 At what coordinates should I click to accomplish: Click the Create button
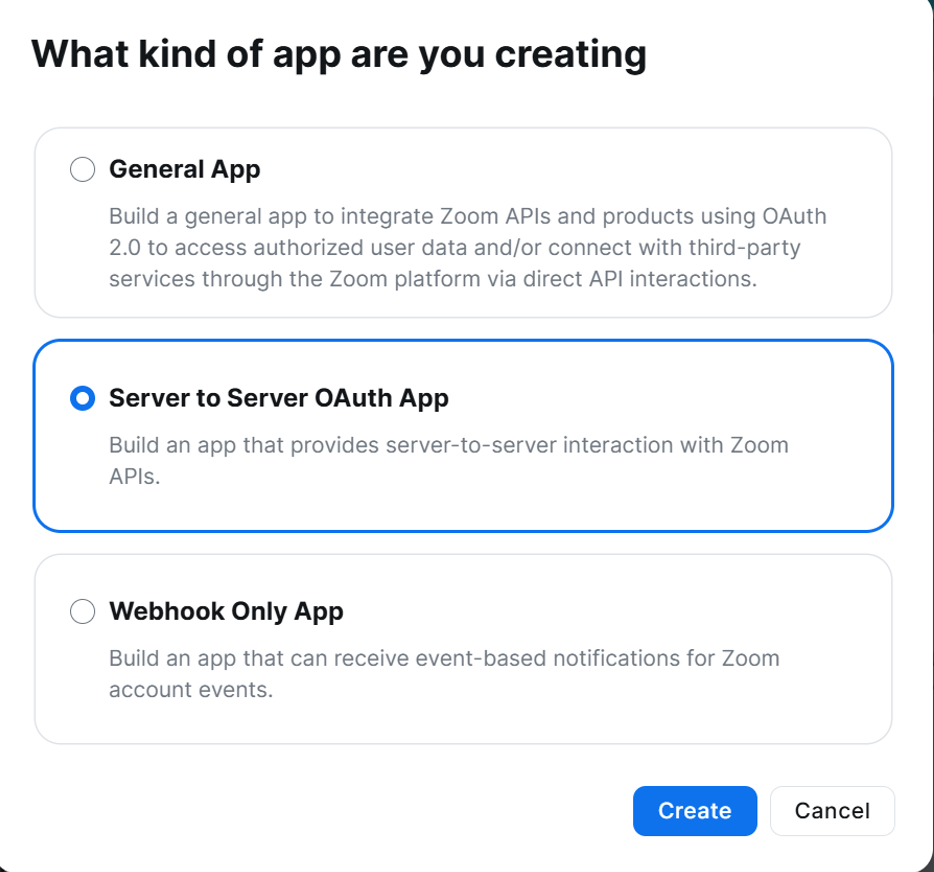(x=695, y=811)
